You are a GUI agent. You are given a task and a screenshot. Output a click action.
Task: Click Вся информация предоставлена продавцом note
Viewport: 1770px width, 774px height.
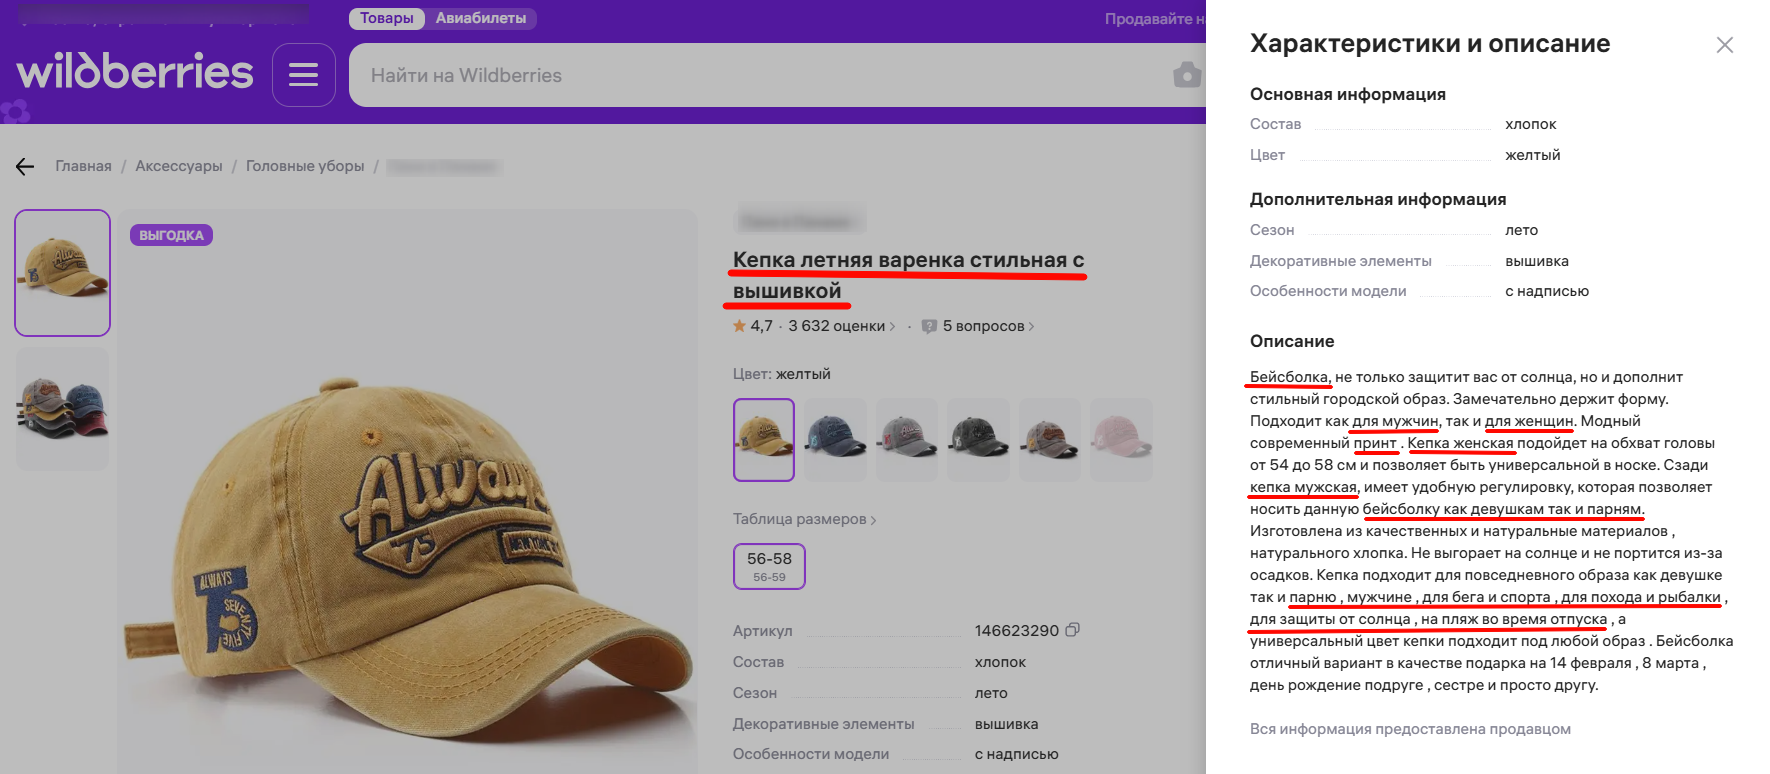coord(1410,729)
